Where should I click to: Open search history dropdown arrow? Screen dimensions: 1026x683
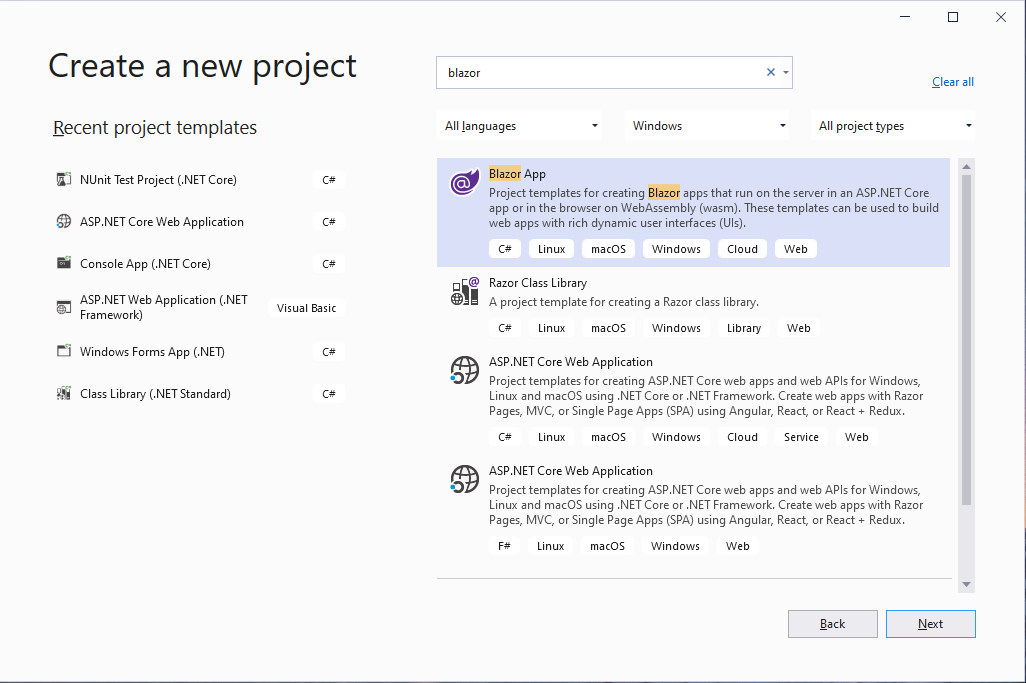click(x=786, y=72)
